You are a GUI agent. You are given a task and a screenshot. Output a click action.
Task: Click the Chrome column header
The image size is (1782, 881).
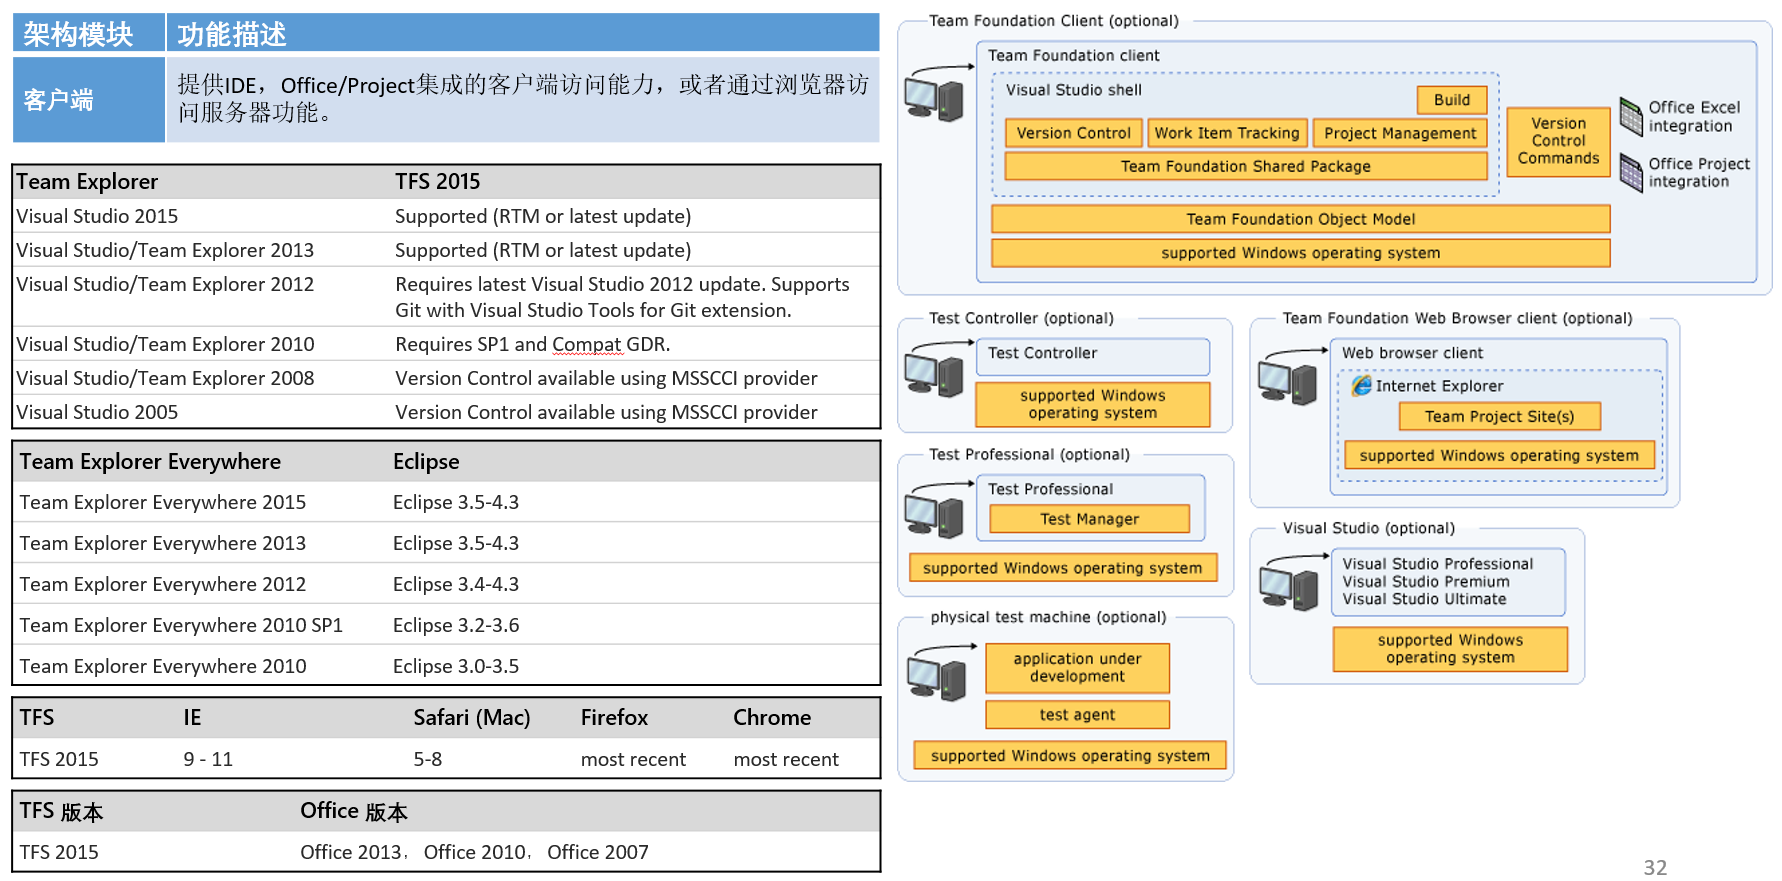point(772,718)
